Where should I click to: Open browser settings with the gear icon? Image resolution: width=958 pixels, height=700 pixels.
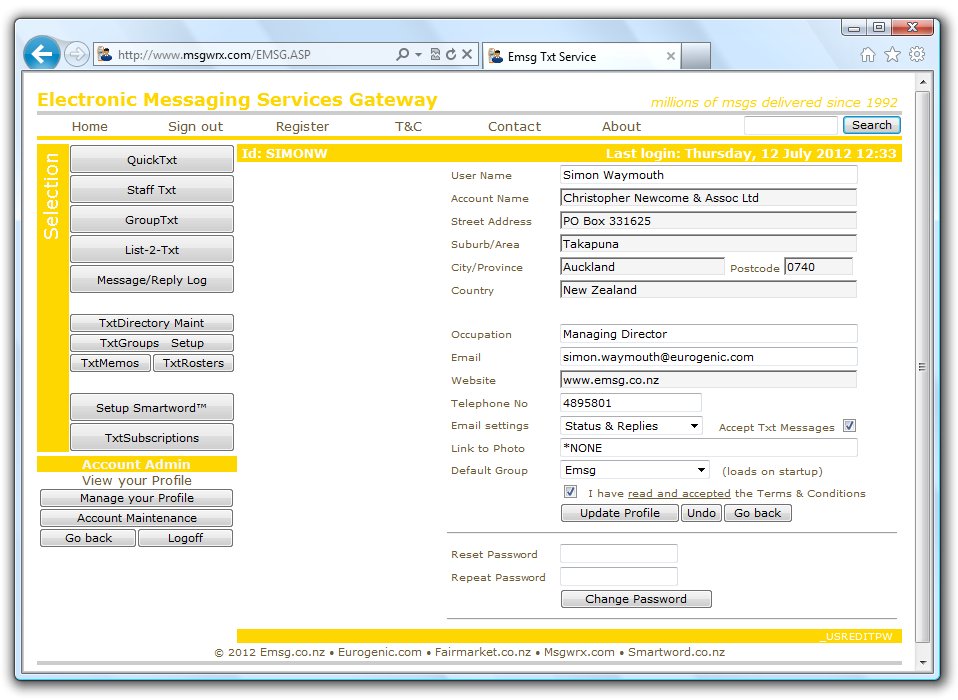pyautogui.click(x=917, y=56)
